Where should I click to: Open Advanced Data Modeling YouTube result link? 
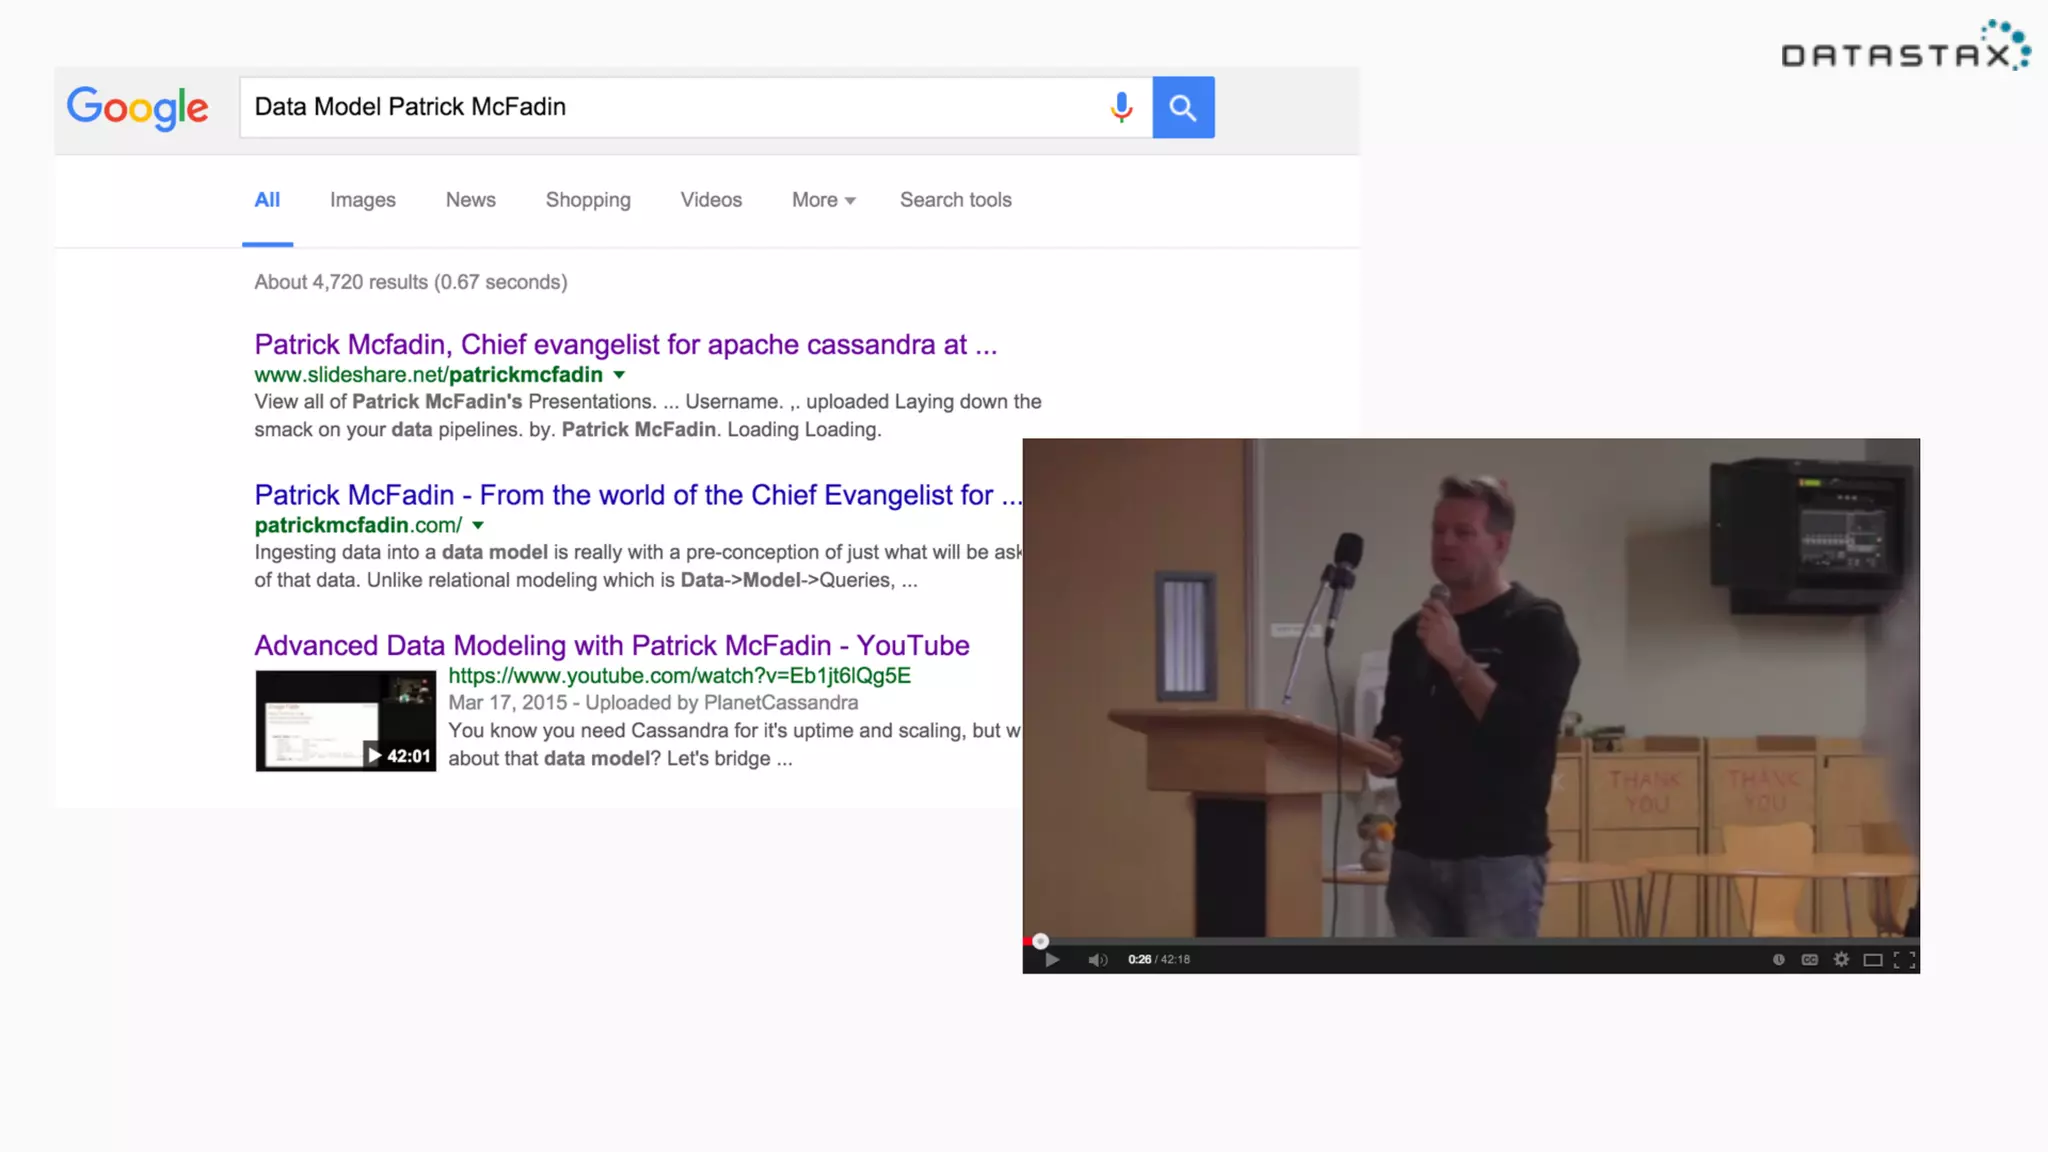tap(611, 645)
